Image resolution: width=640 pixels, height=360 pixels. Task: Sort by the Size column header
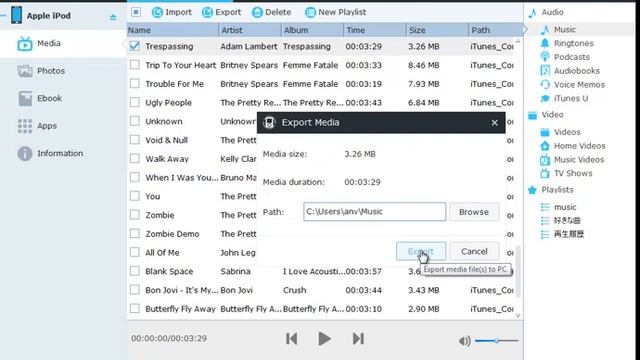(438, 30)
